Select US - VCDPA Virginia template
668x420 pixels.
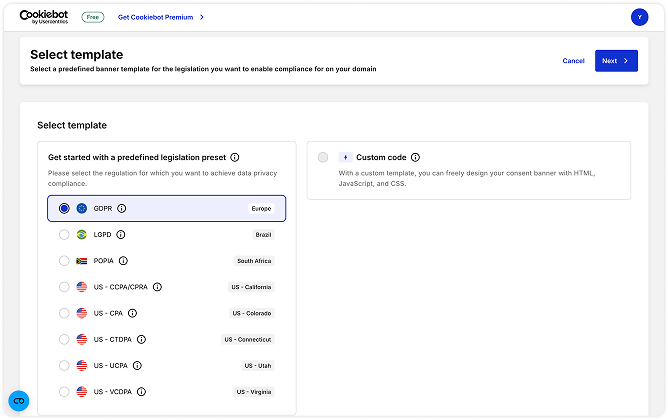(64, 392)
